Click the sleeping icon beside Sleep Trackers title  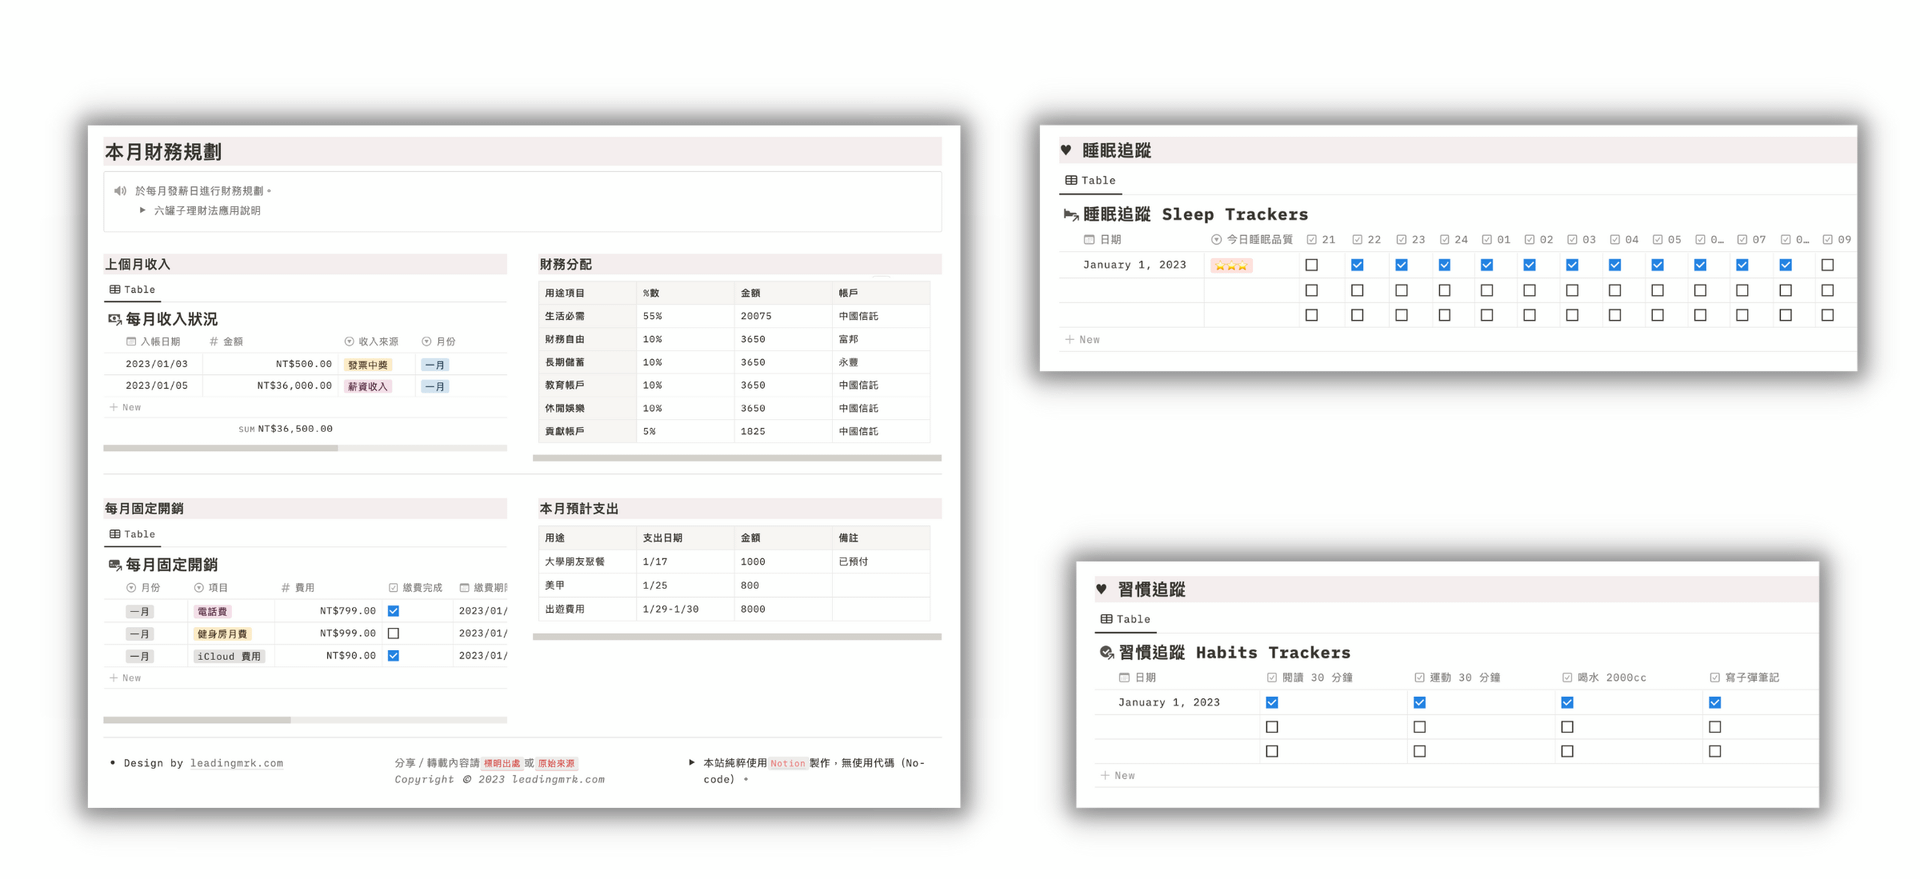coord(1070,215)
